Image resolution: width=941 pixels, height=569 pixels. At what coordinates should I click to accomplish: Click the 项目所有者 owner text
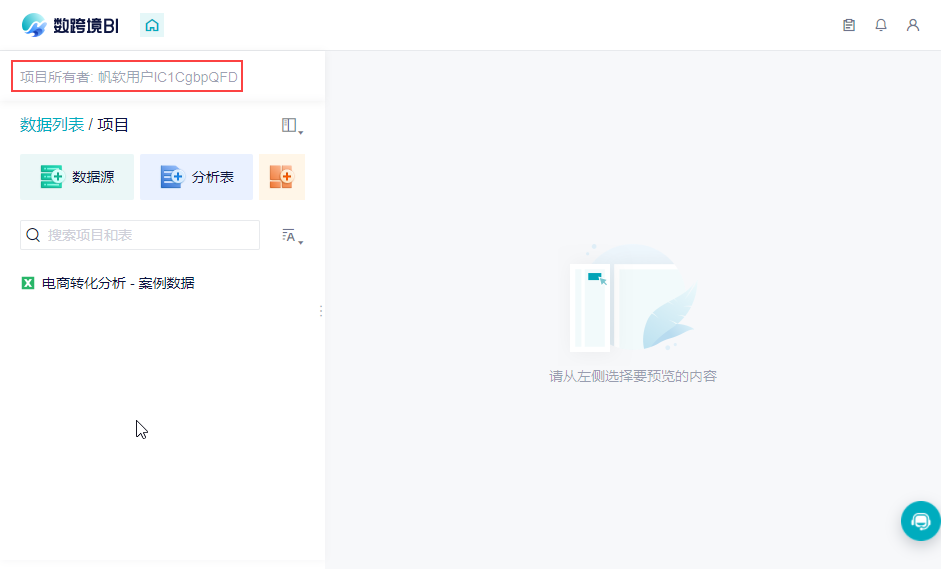coord(128,77)
